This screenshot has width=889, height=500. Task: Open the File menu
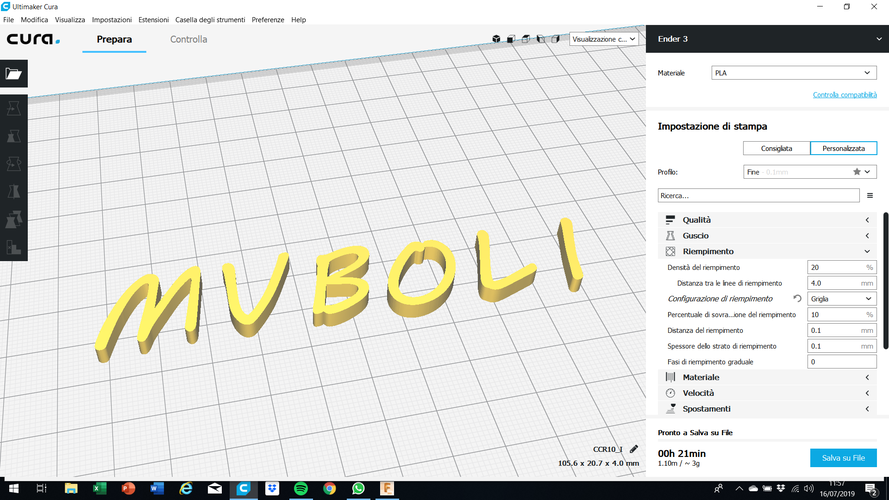point(9,20)
